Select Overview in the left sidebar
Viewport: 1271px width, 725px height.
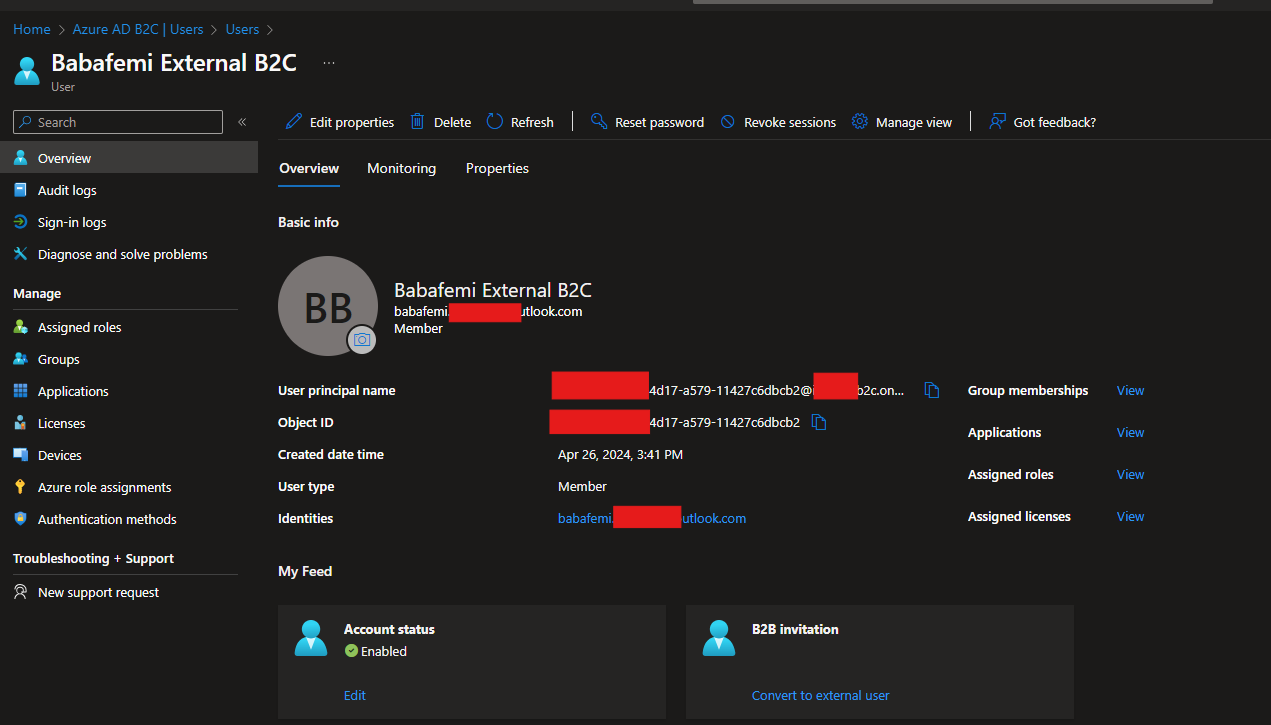pos(129,158)
